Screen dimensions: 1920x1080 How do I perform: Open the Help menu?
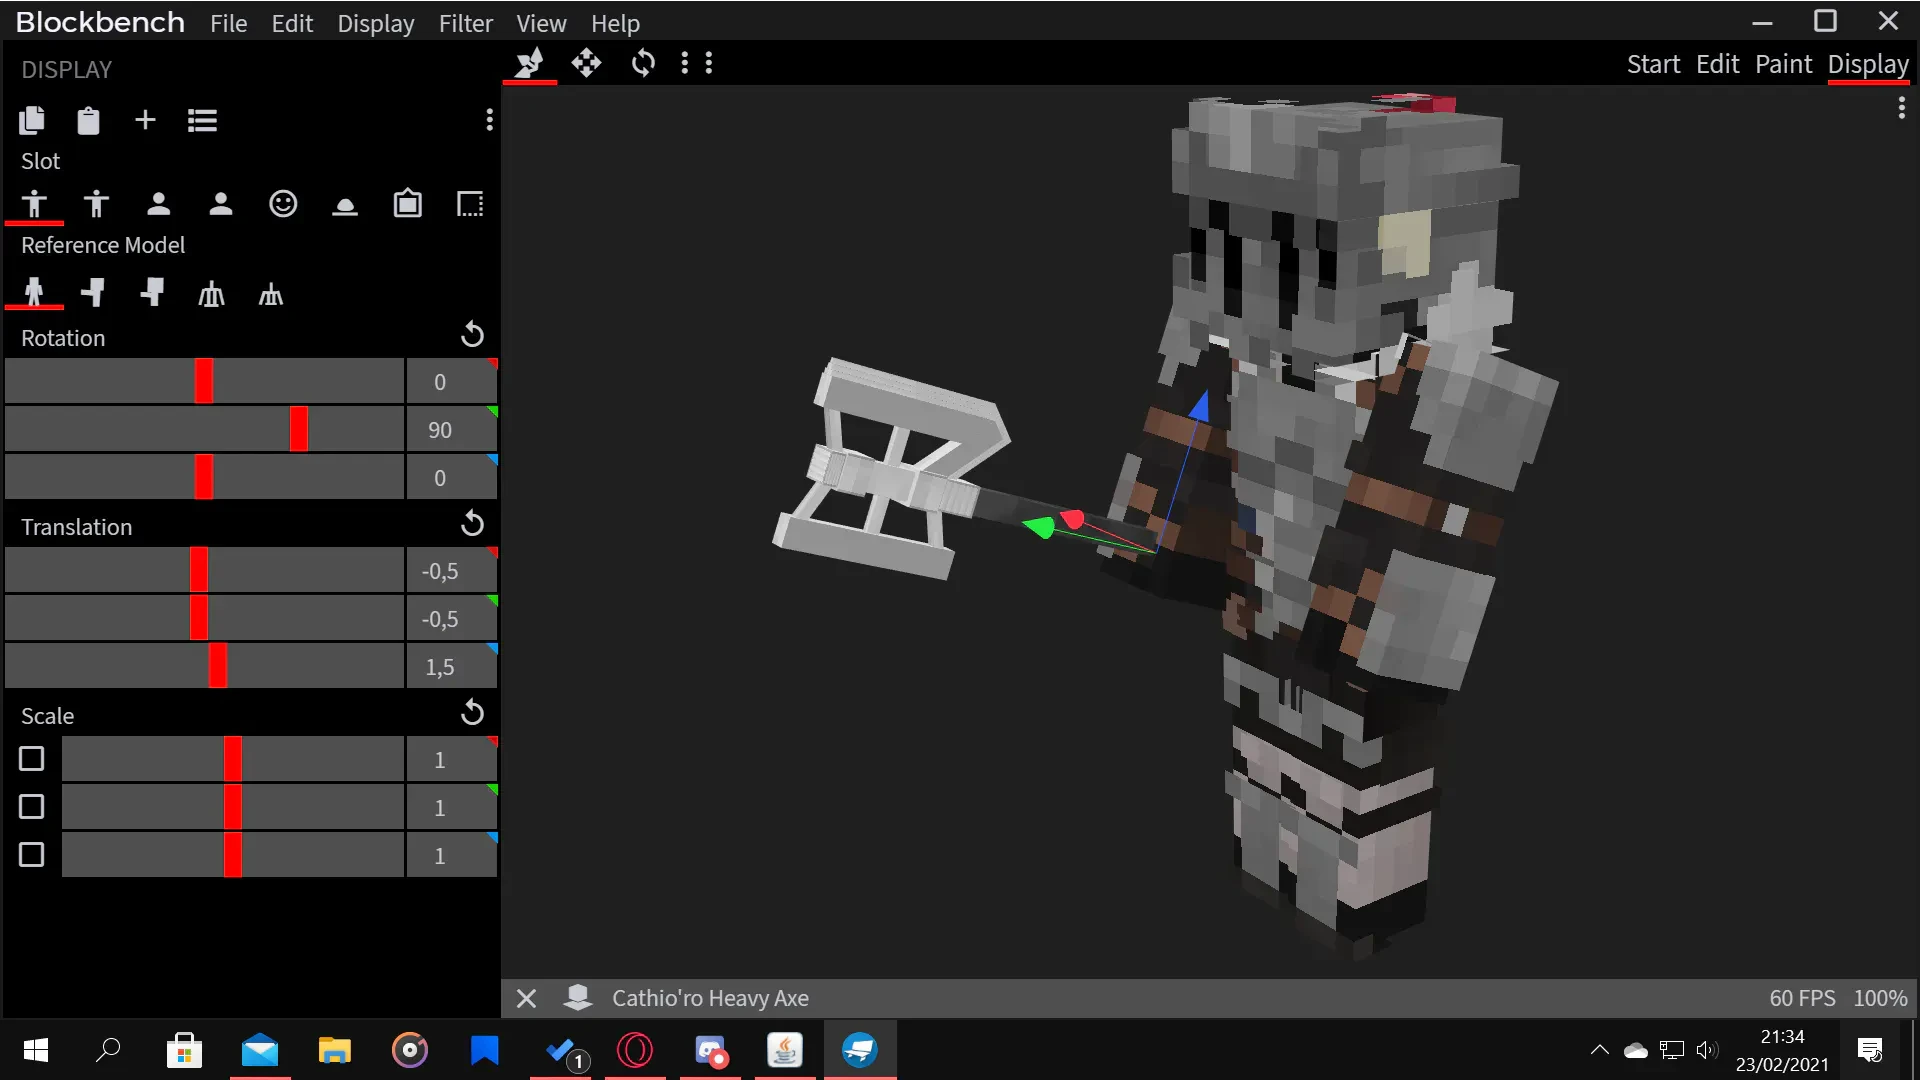(x=615, y=23)
